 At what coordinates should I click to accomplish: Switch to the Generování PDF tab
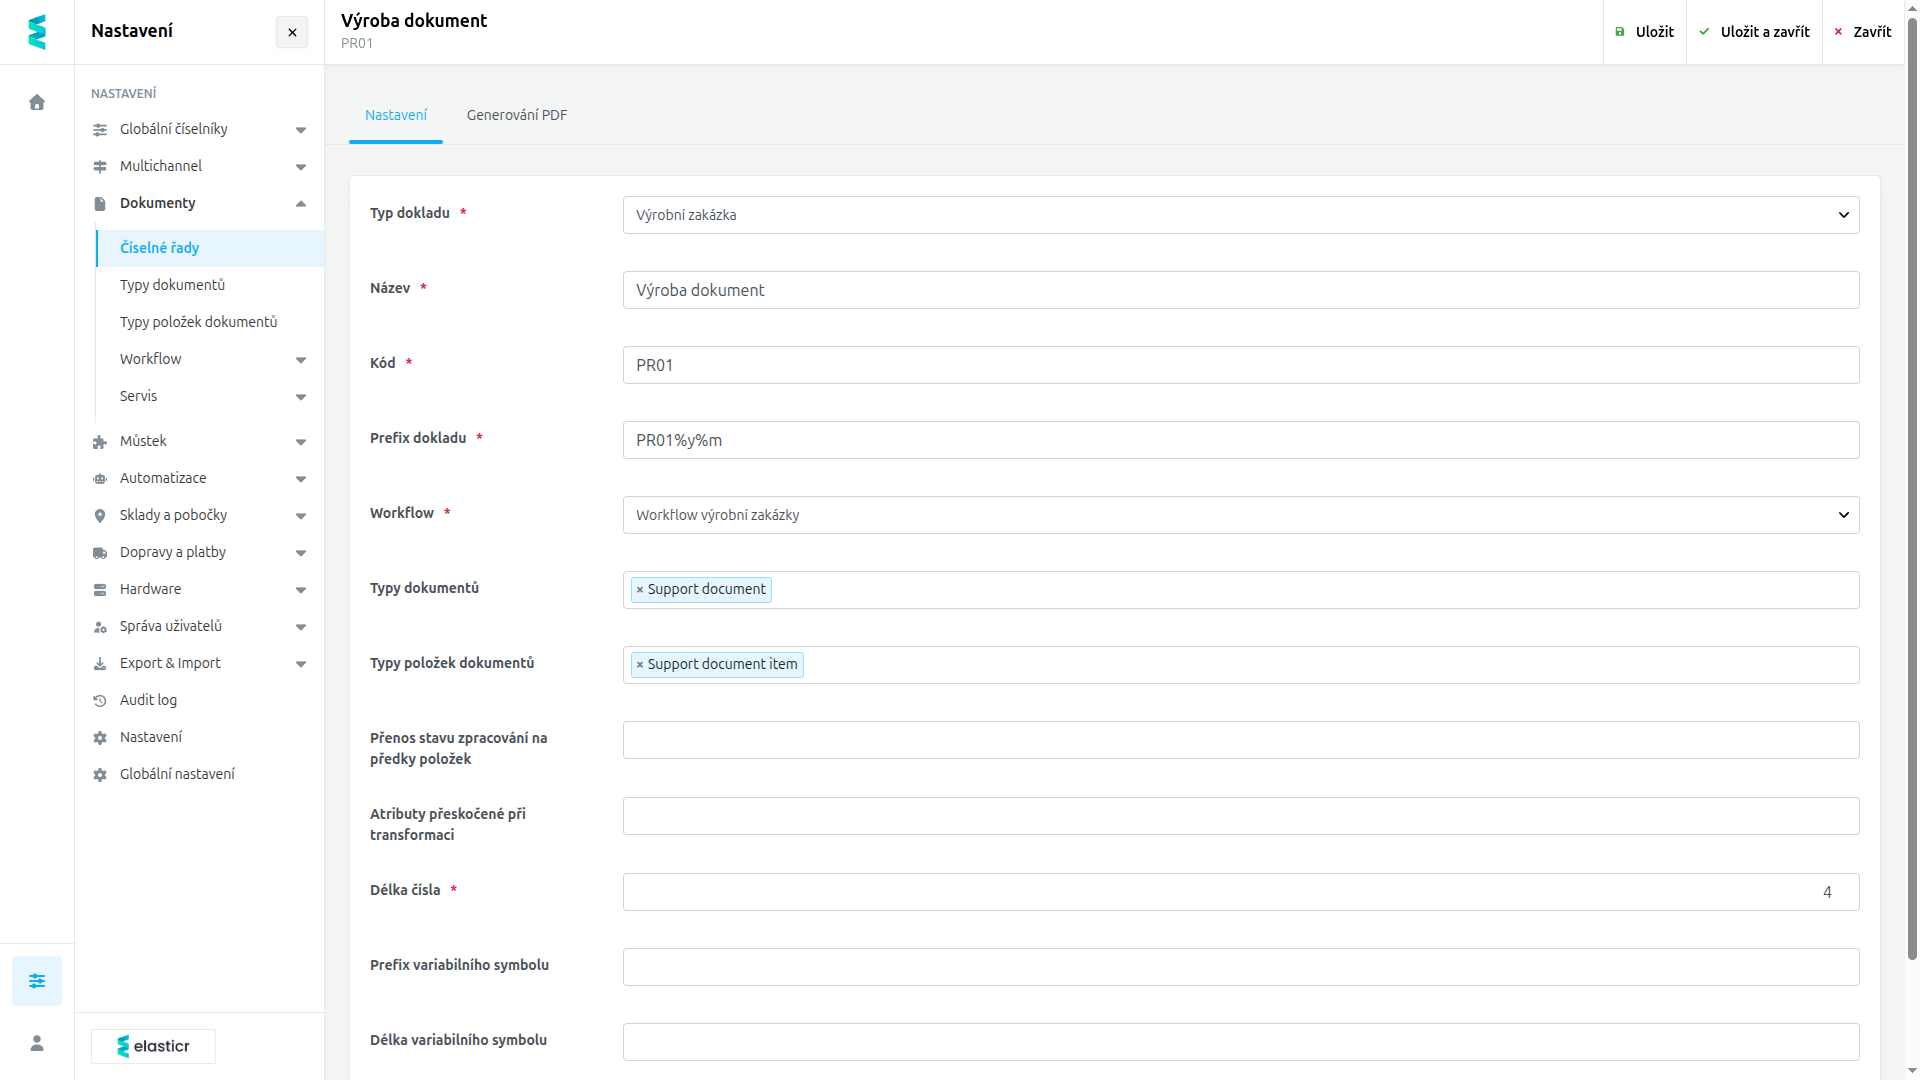(x=517, y=115)
